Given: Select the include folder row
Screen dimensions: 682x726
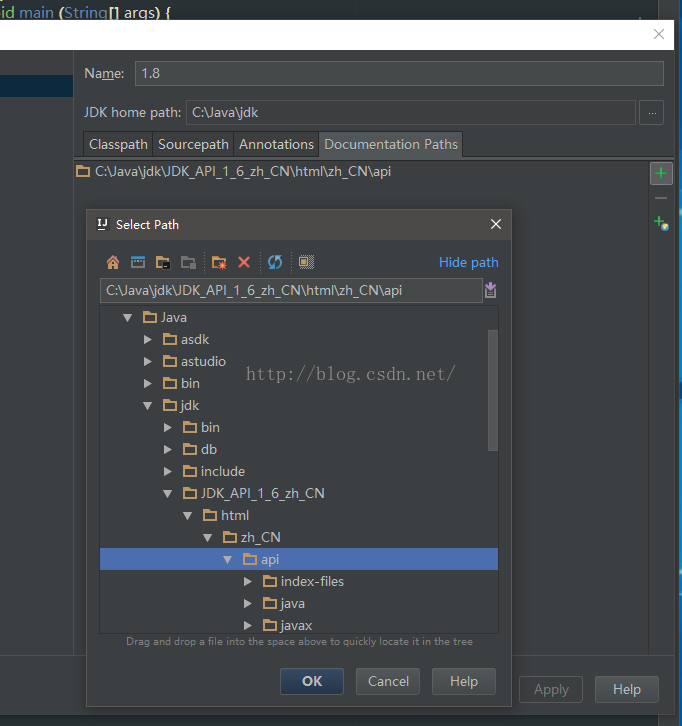Looking at the screenshot, I should pyautogui.click(x=299, y=471).
